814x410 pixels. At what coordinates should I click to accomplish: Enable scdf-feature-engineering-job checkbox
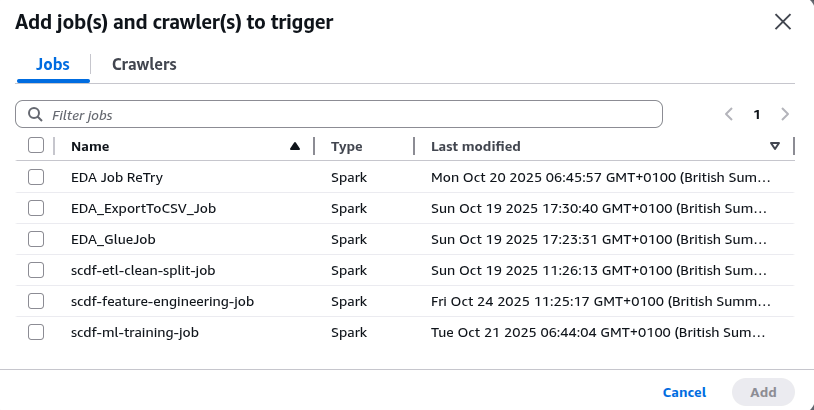point(36,301)
